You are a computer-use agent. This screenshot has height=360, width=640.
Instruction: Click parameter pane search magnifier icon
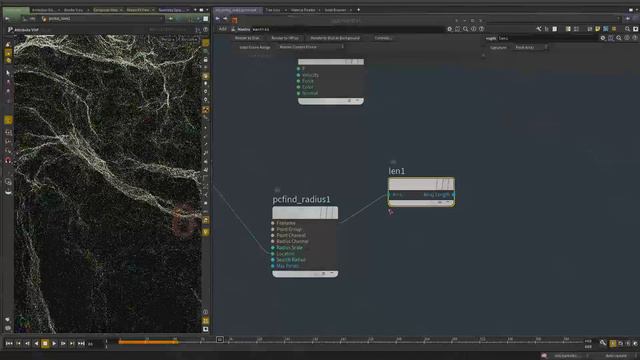pyautogui.click(x=466, y=29)
